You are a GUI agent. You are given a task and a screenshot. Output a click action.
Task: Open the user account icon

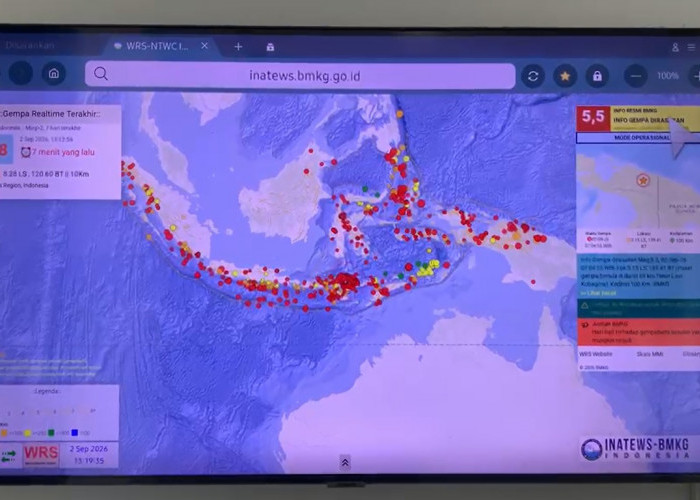pos(675,47)
